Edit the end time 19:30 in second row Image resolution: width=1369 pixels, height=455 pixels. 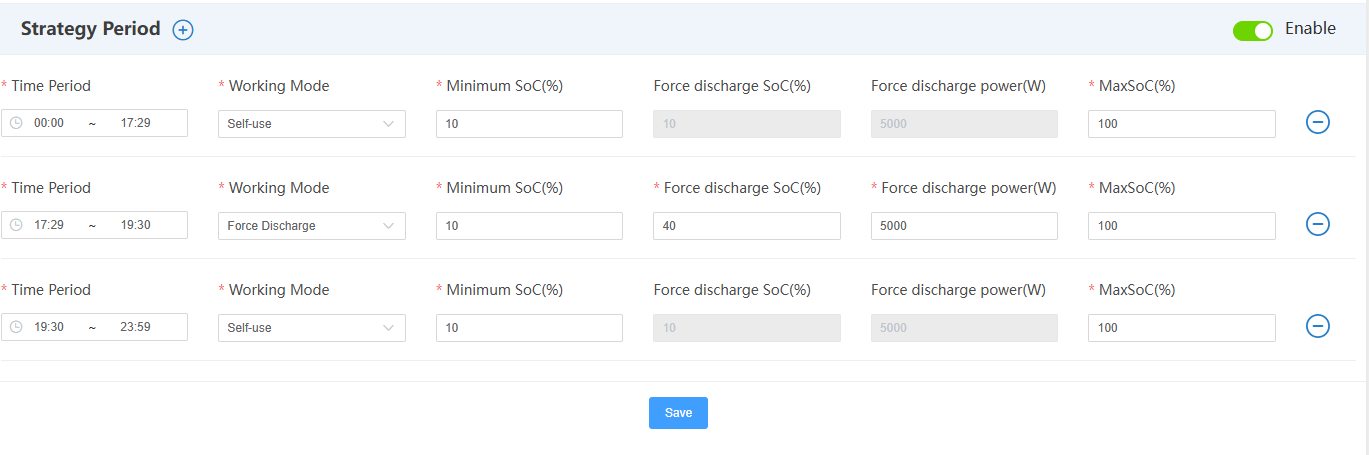click(x=135, y=226)
